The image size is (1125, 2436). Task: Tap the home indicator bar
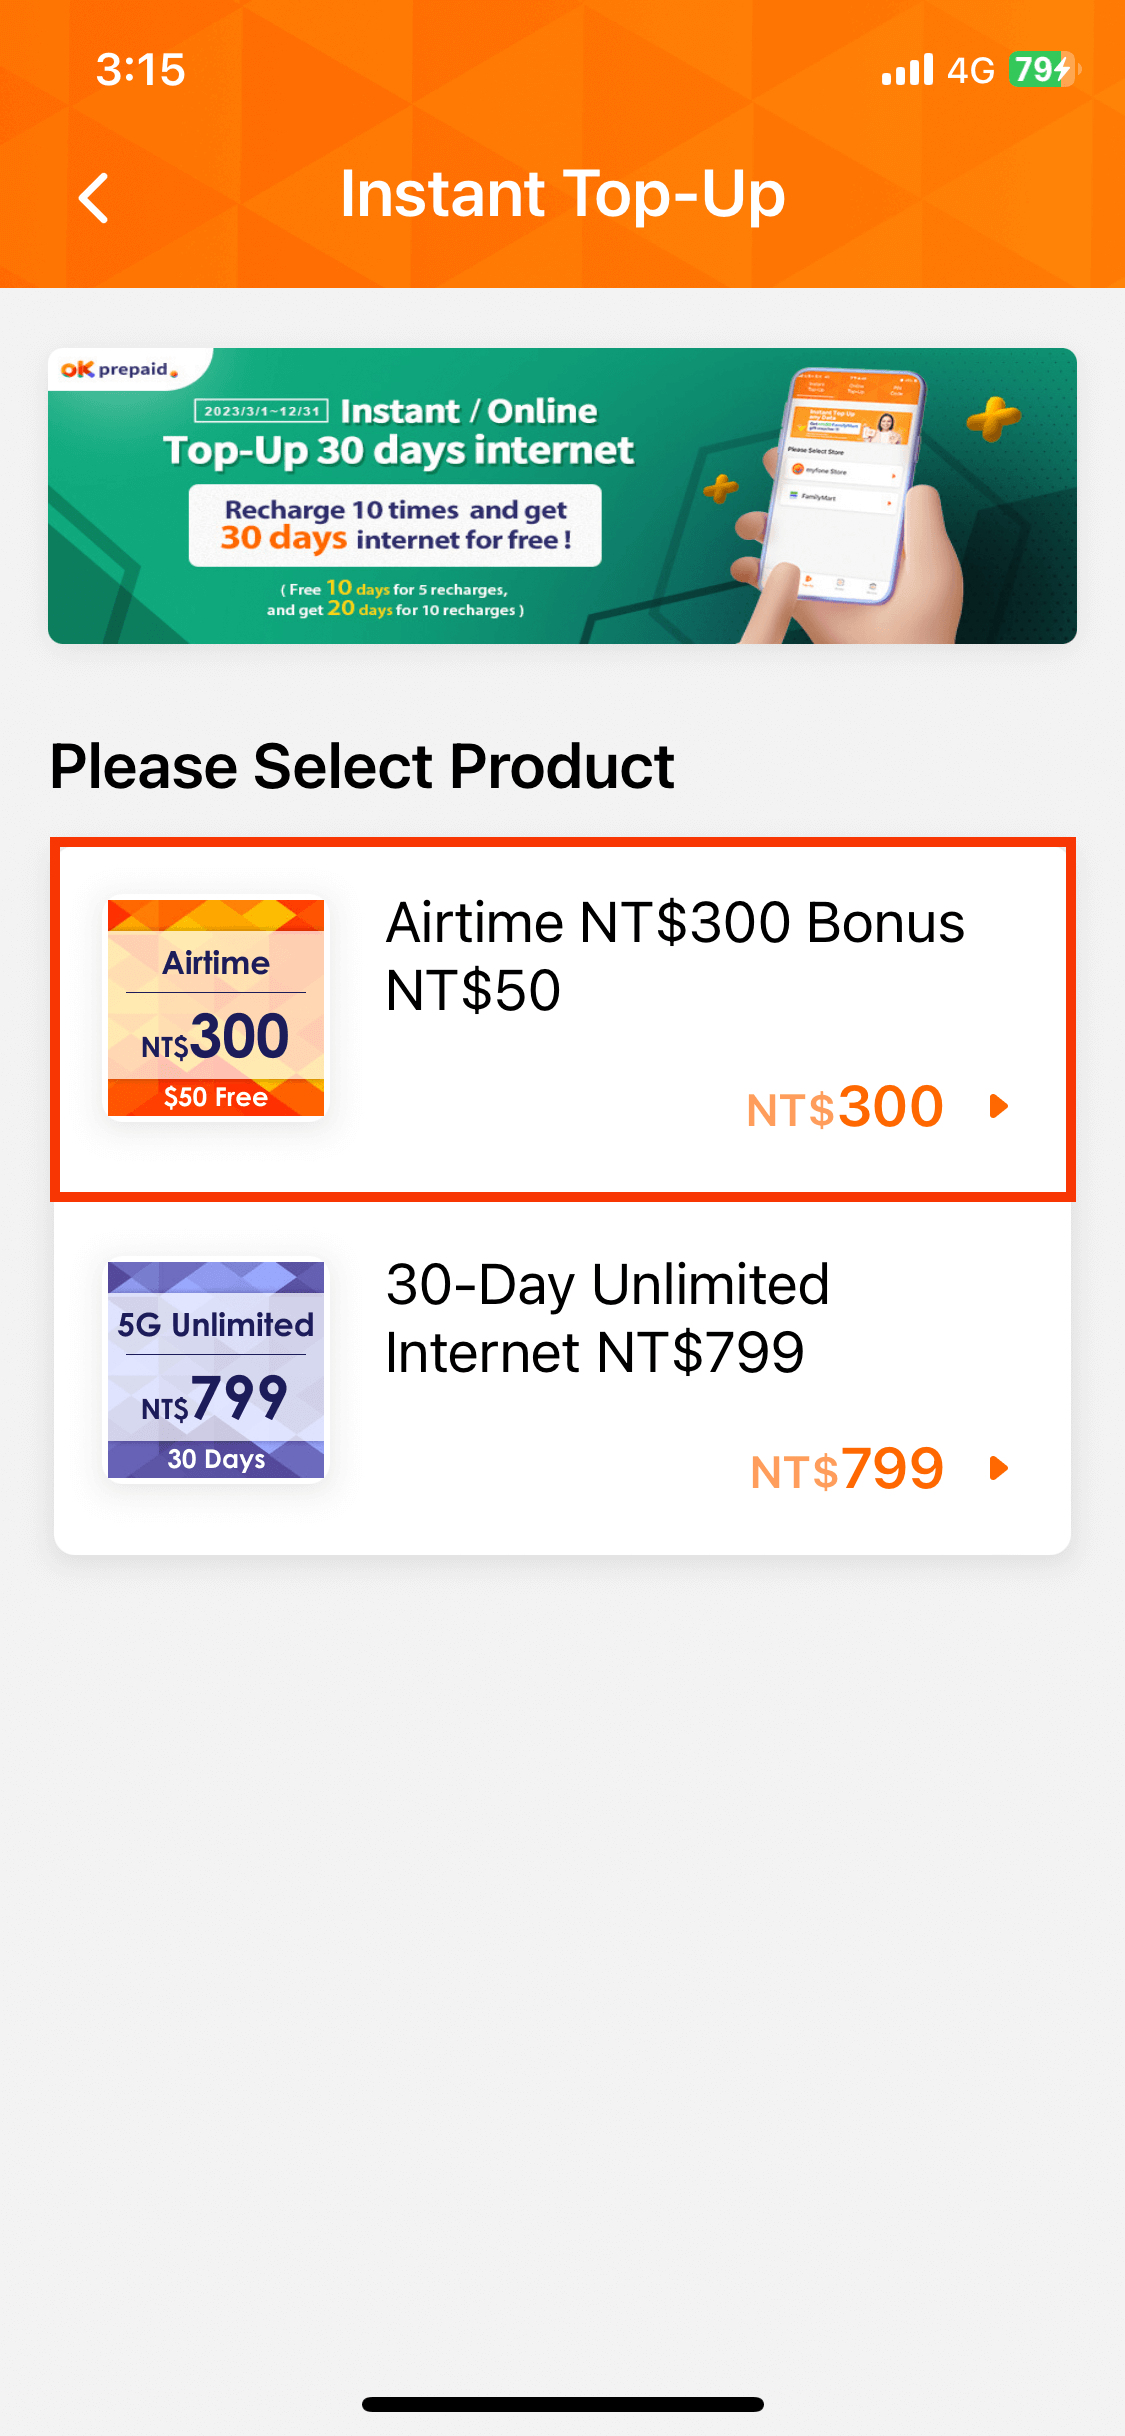[563, 2404]
